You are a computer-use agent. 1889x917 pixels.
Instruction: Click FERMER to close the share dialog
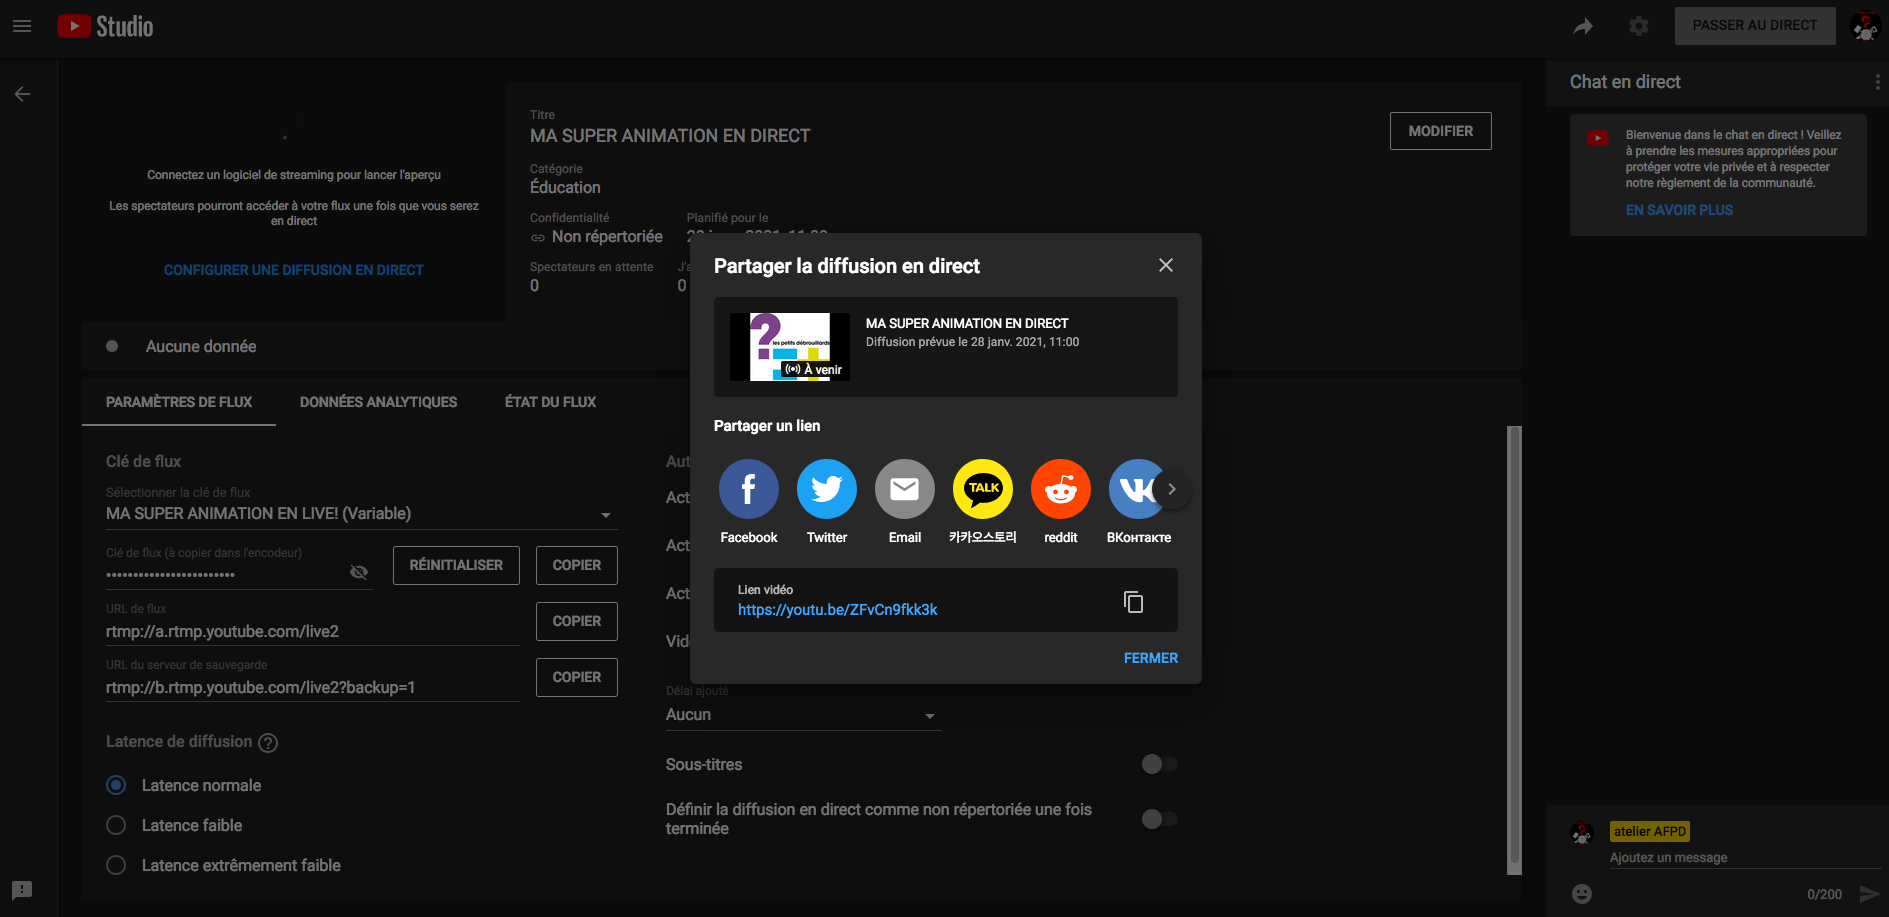[x=1150, y=658]
